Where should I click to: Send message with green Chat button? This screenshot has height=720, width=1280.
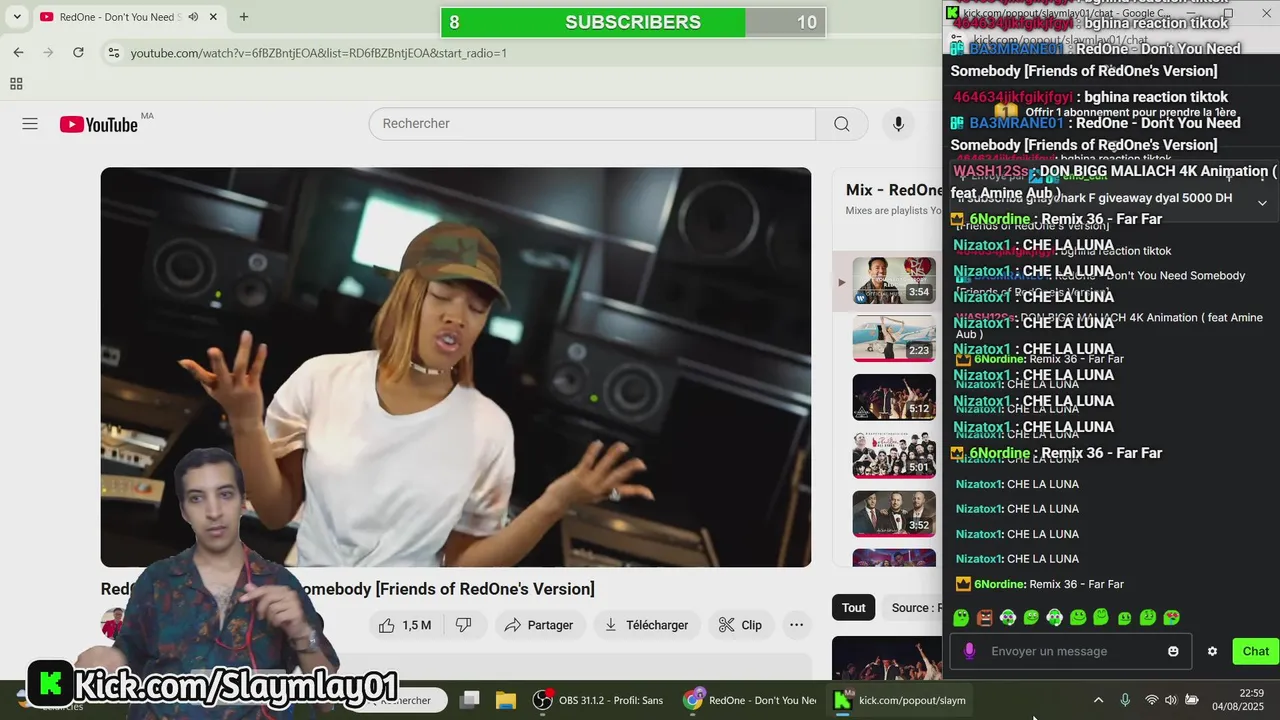click(1256, 651)
